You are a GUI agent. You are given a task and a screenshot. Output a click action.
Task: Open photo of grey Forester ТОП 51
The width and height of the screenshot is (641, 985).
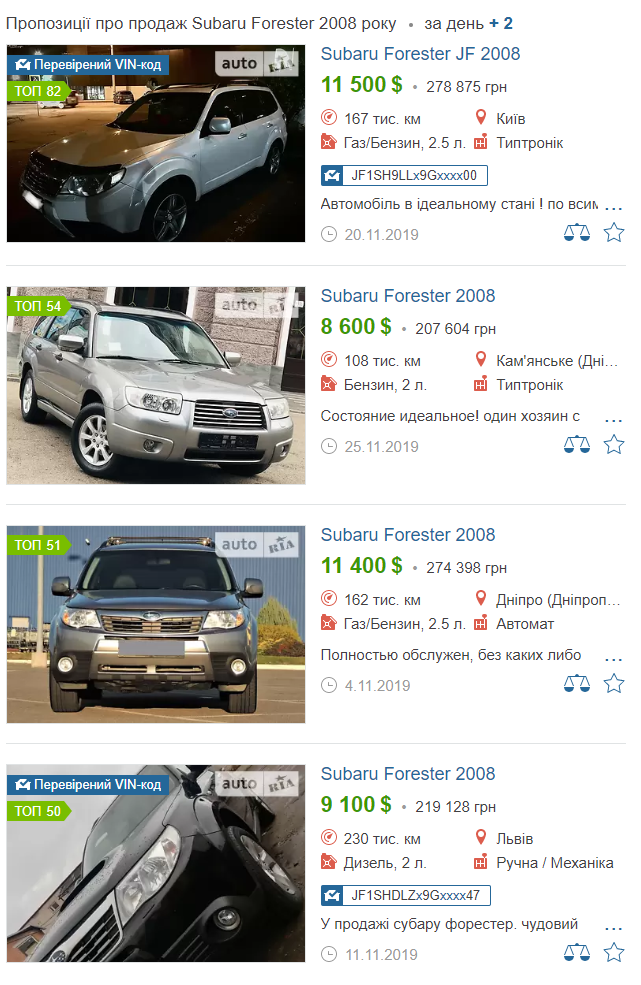(x=156, y=624)
